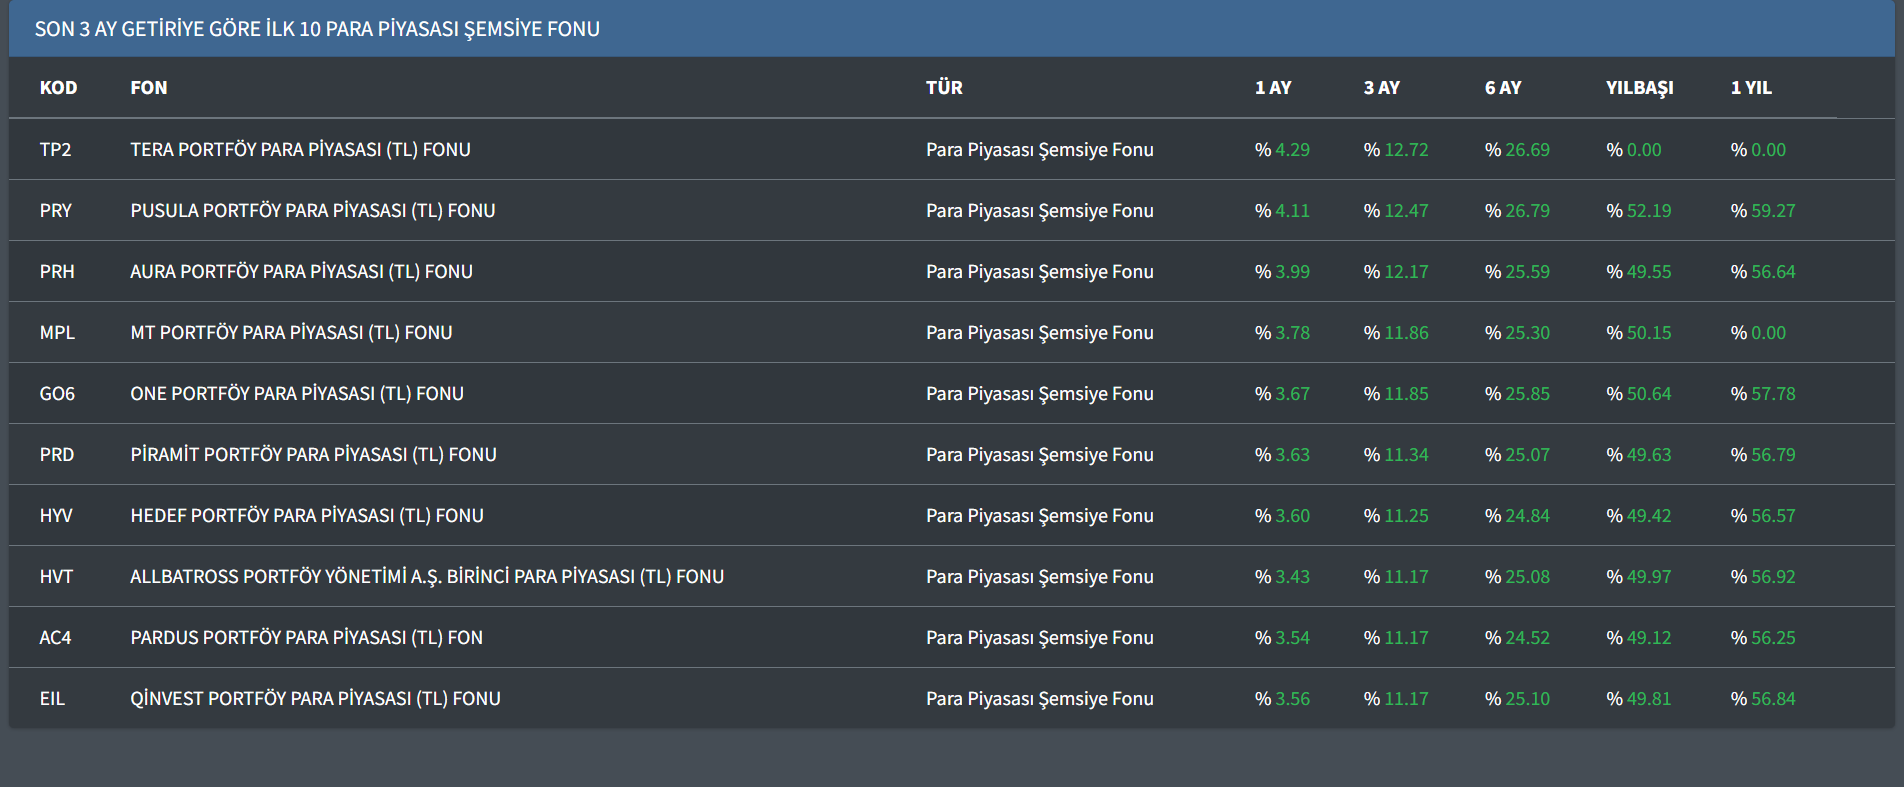Click the YILBAŞI column header
The image size is (1904, 787).
1639,88
